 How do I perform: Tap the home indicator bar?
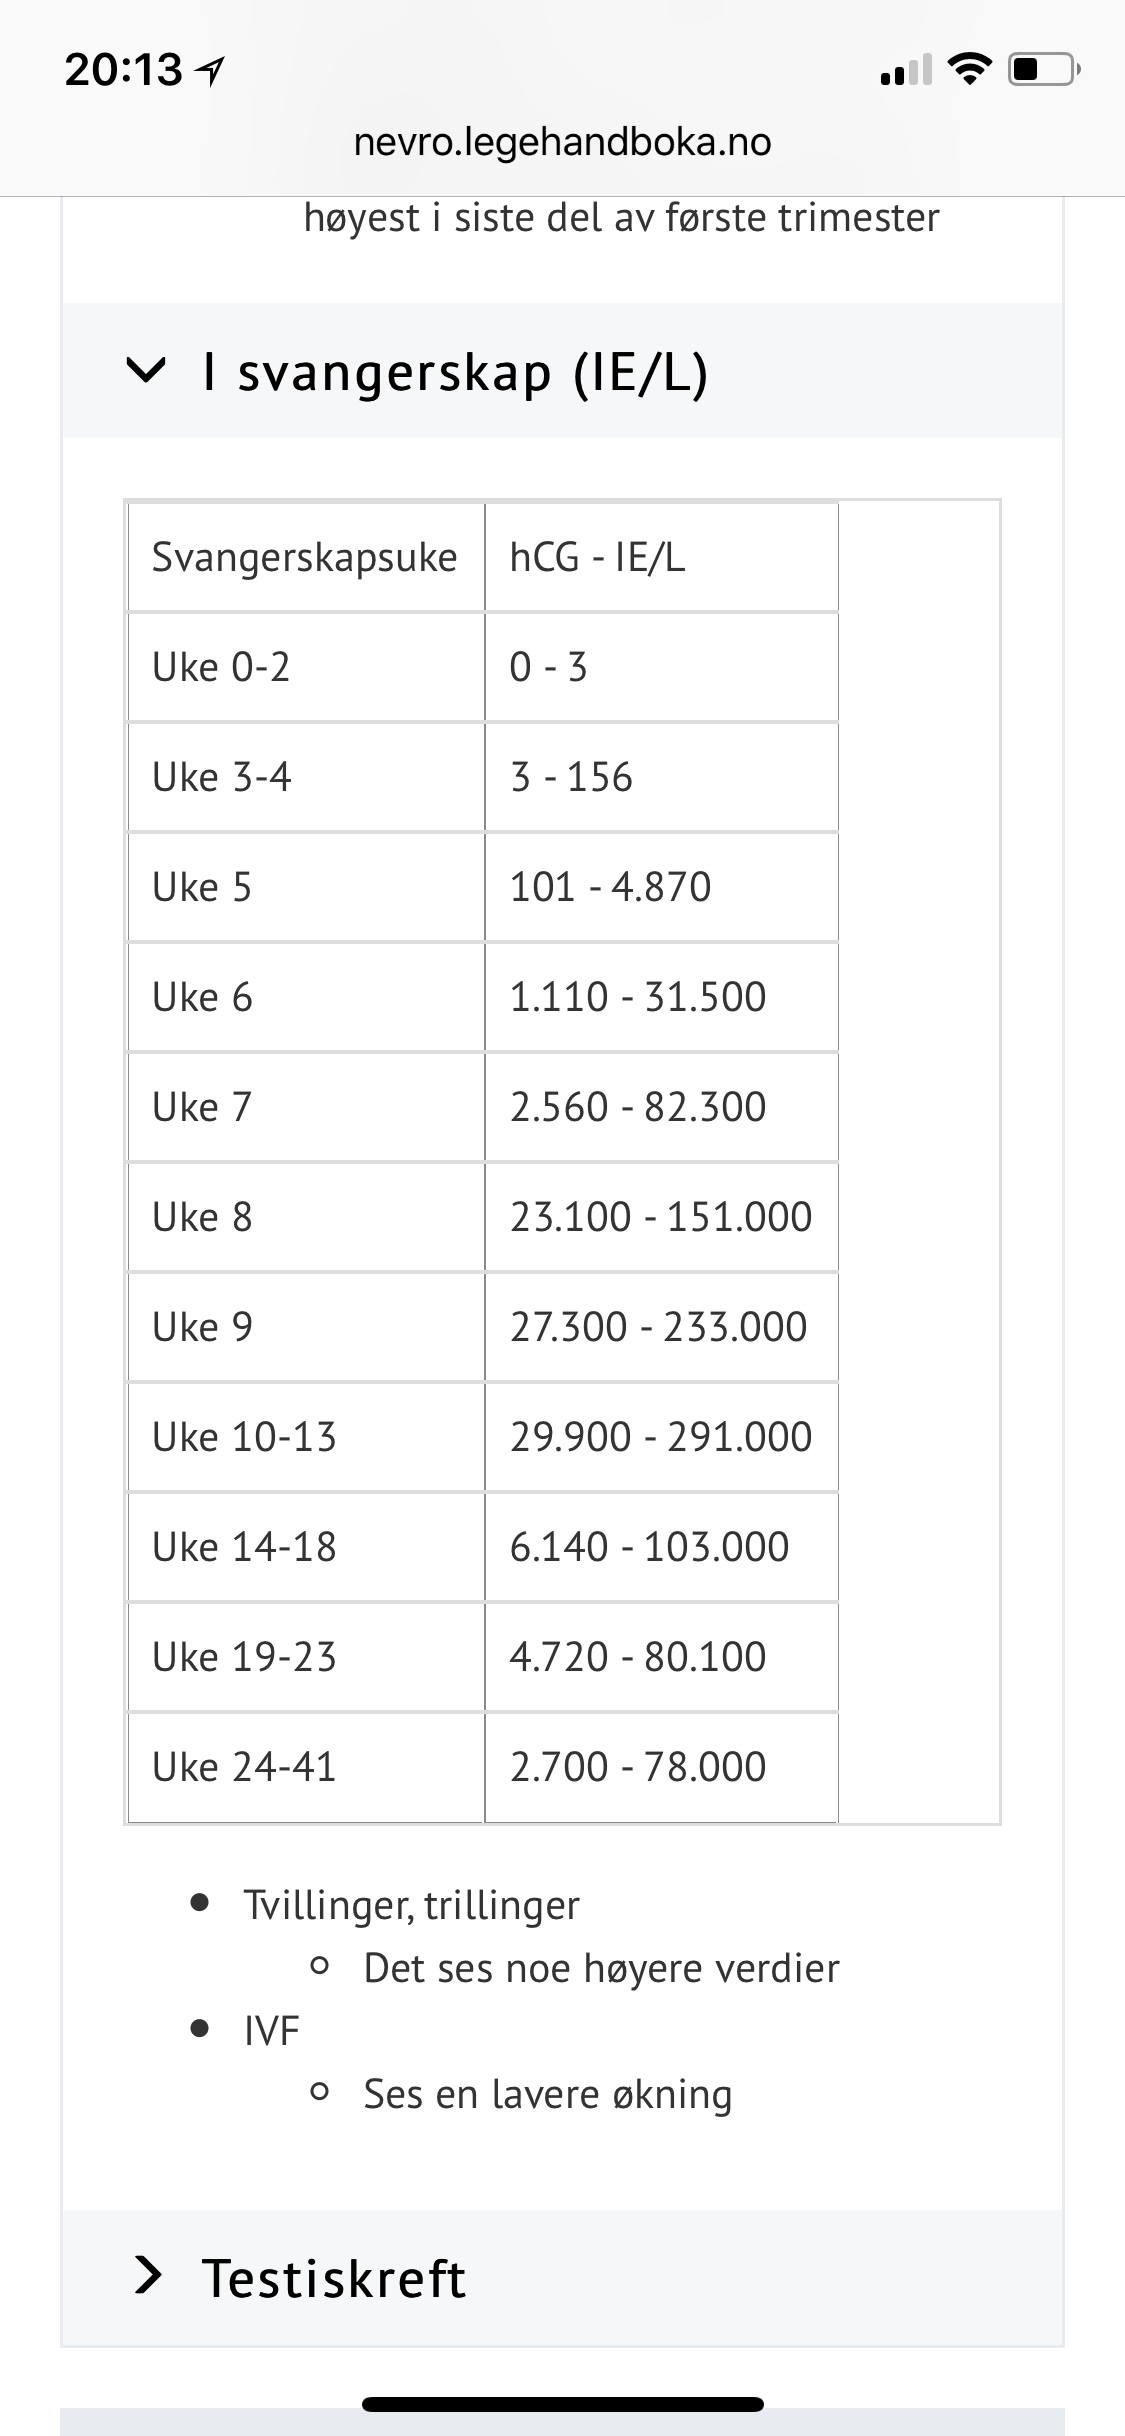click(x=562, y=2404)
